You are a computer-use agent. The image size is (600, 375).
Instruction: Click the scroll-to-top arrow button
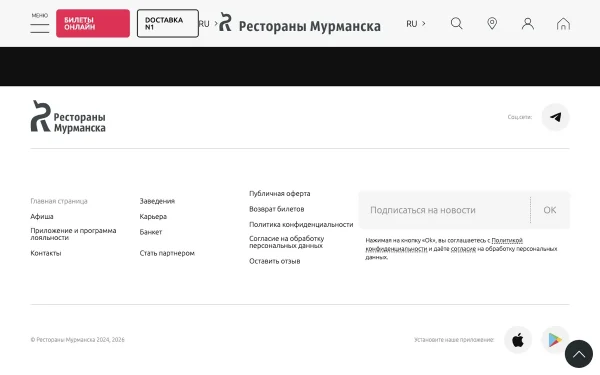[579, 354]
